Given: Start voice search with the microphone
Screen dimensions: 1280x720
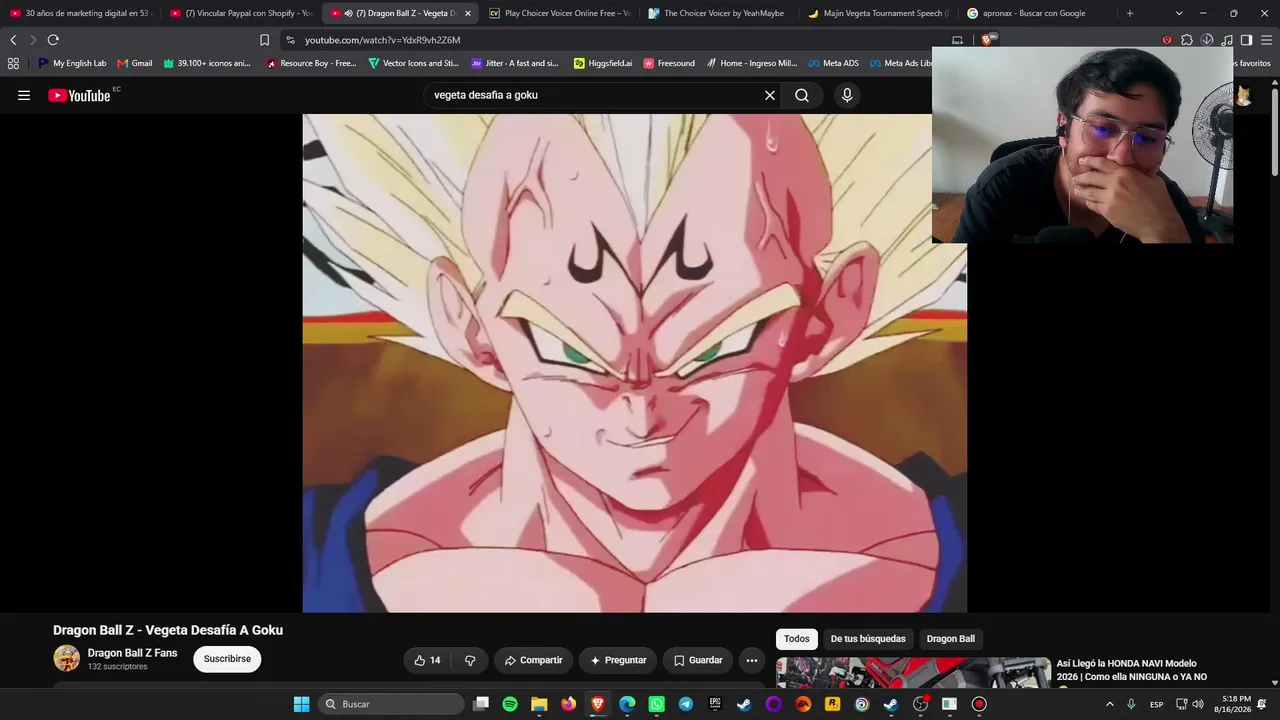Looking at the screenshot, I should [x=847, y=95].
